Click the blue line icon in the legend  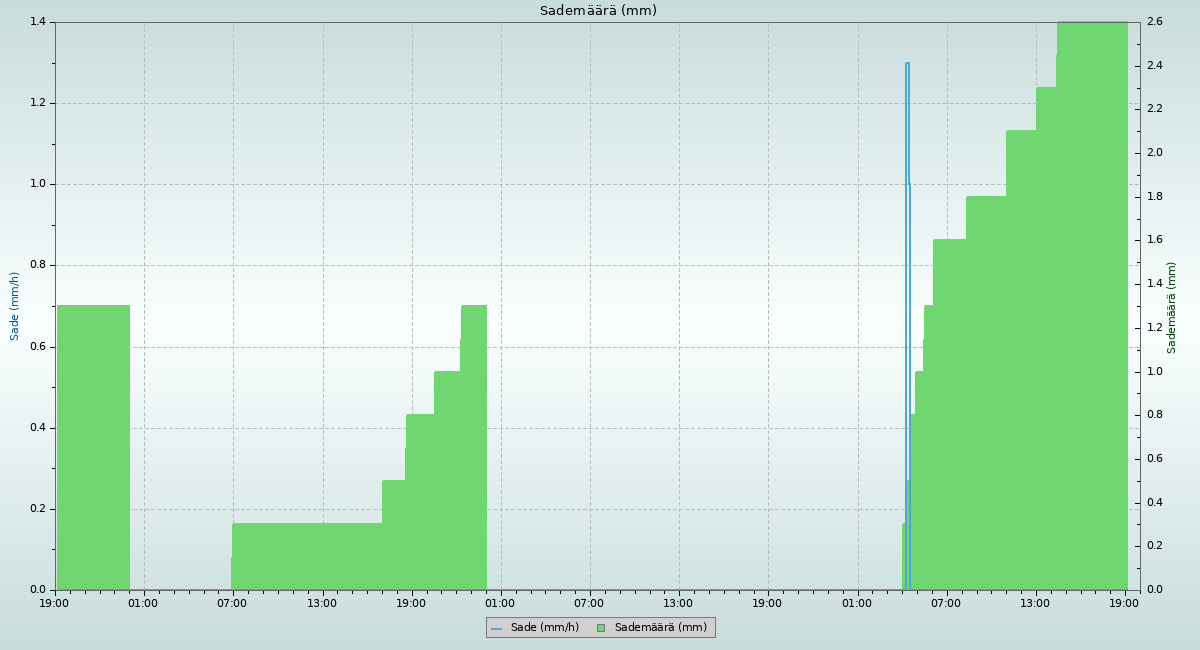pos(496,628)
